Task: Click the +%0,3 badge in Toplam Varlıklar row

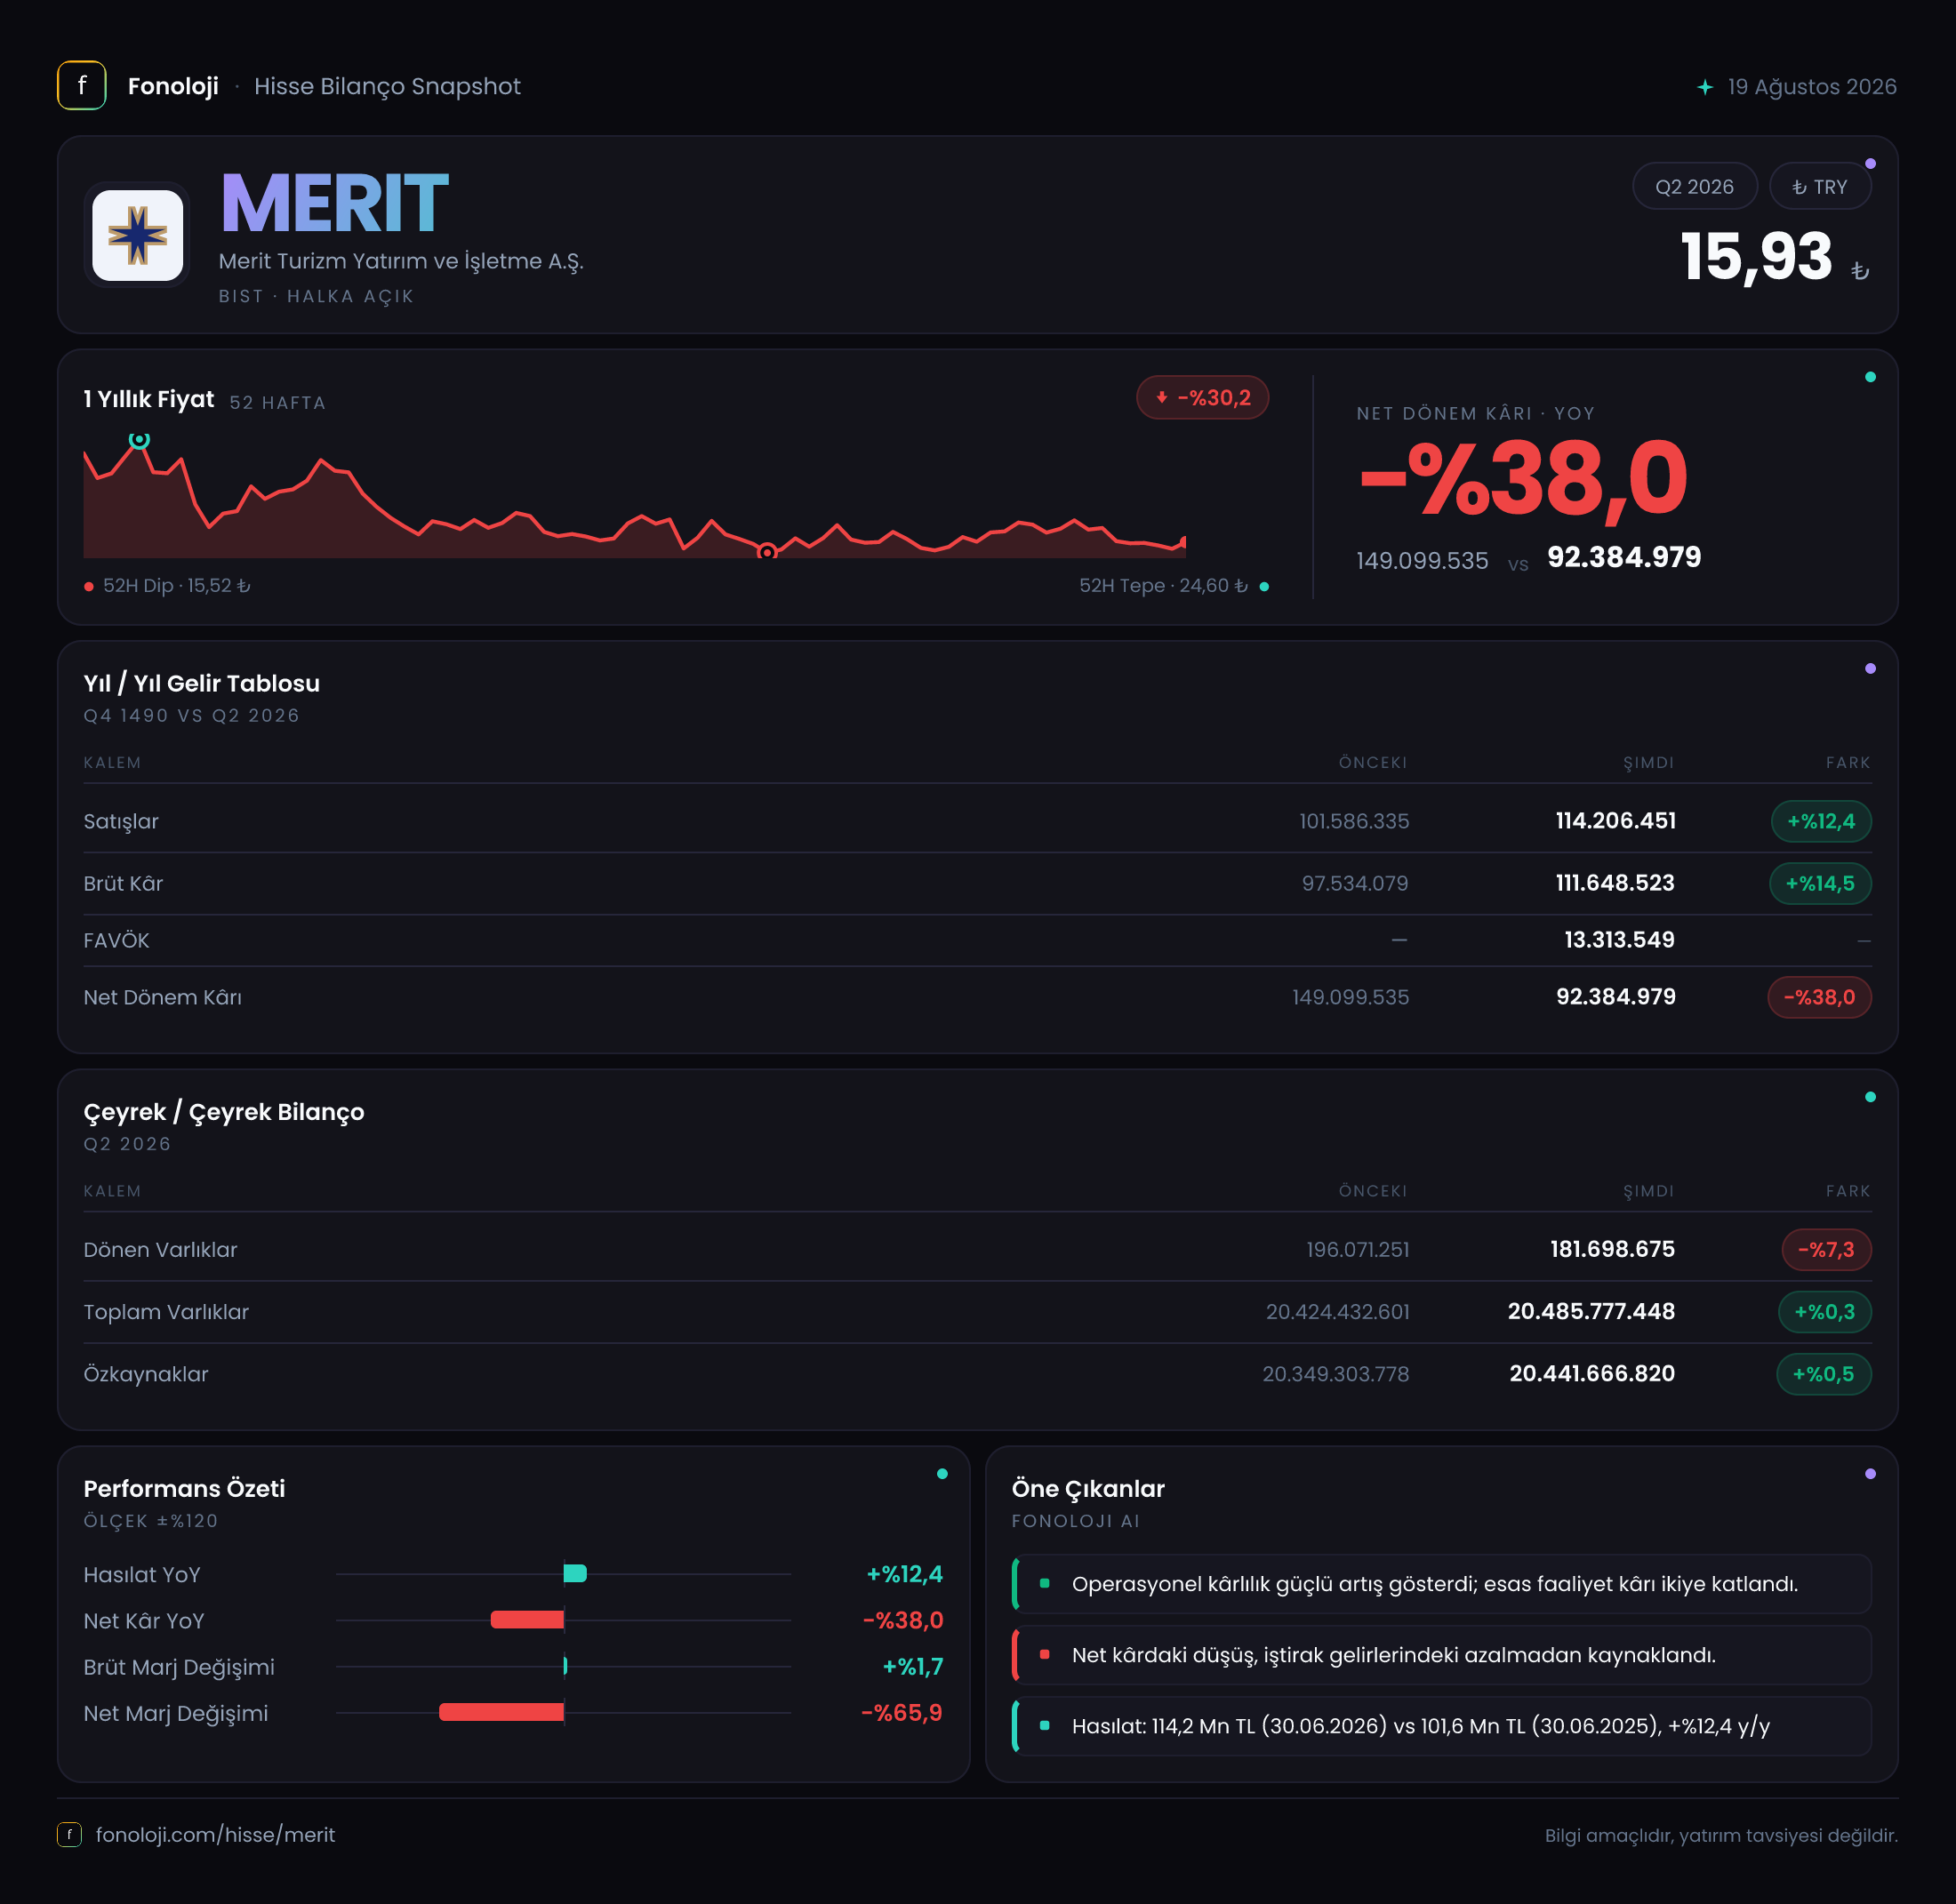Action: 1824,1311
